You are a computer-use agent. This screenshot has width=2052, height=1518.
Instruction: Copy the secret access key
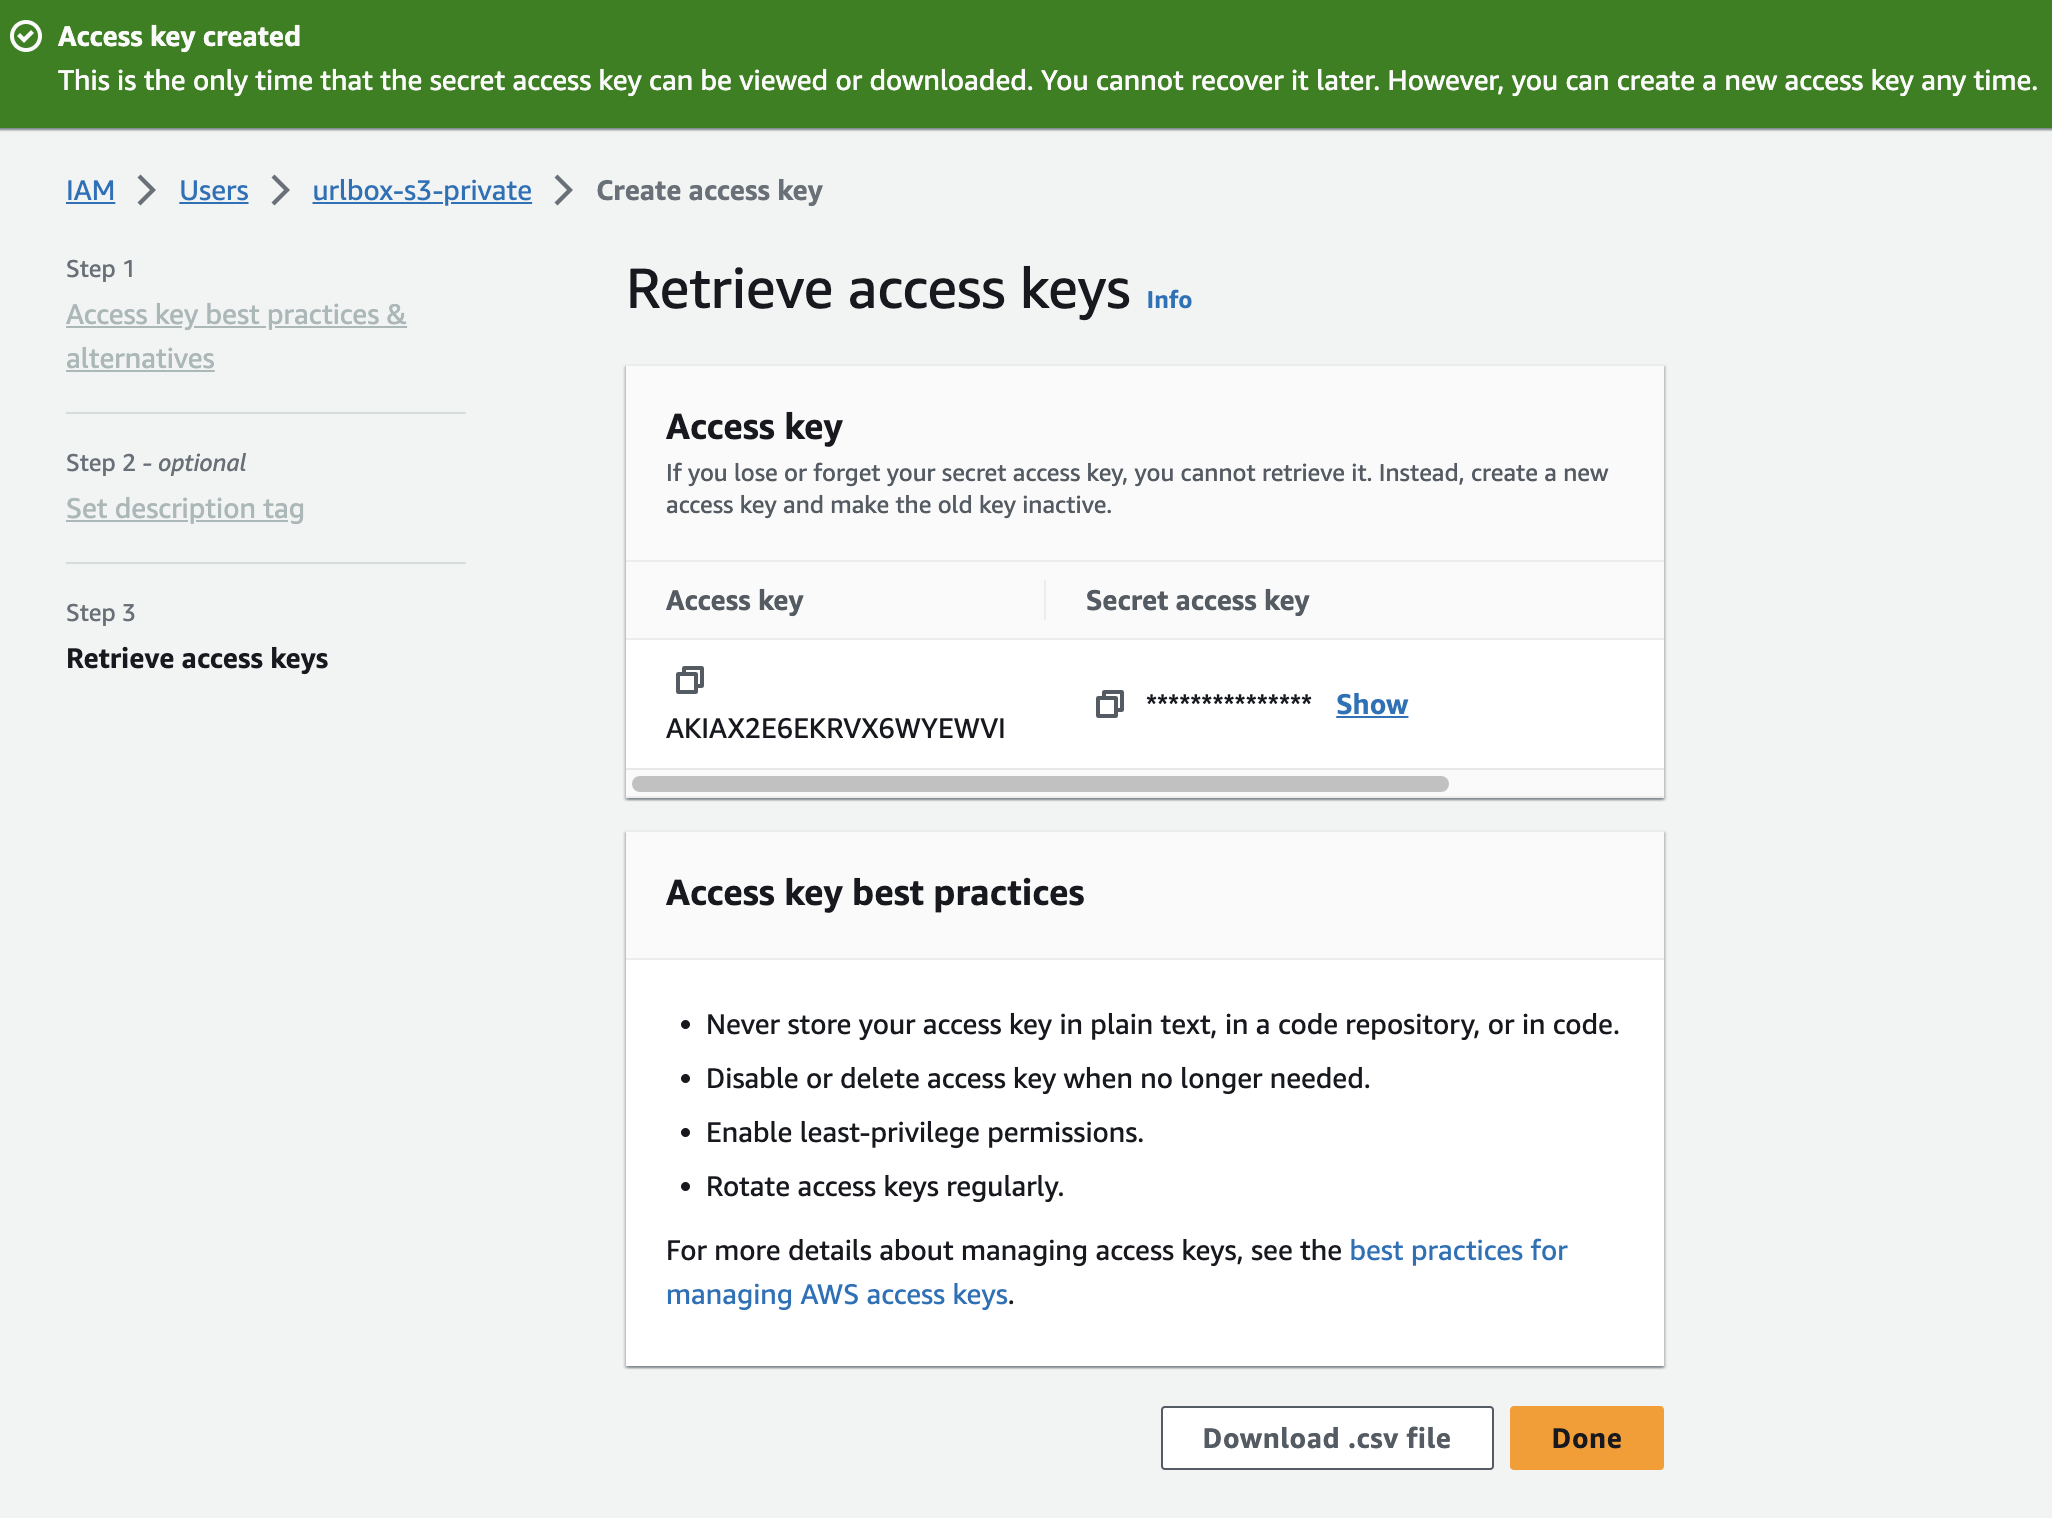click(1109, 704)
